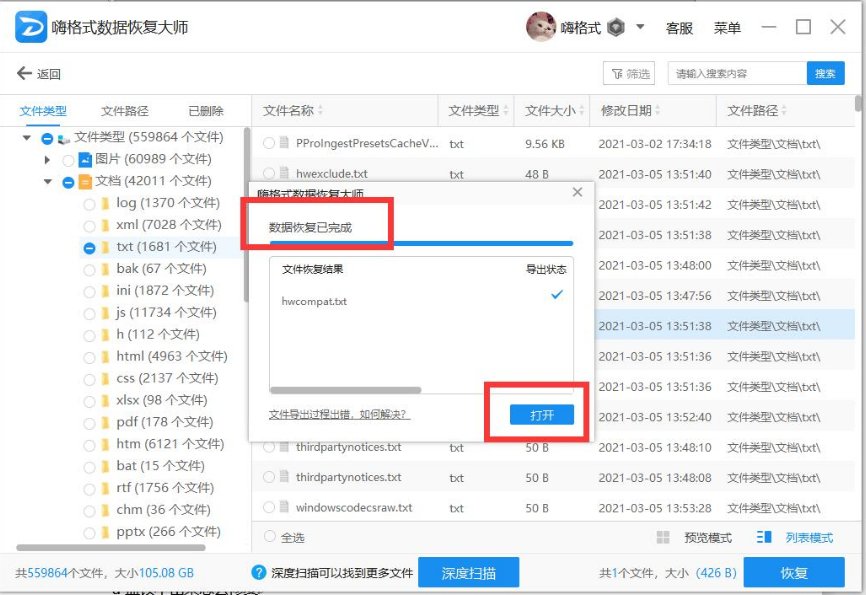
Task: Click the chm folder icon
Action: [105, 510]
